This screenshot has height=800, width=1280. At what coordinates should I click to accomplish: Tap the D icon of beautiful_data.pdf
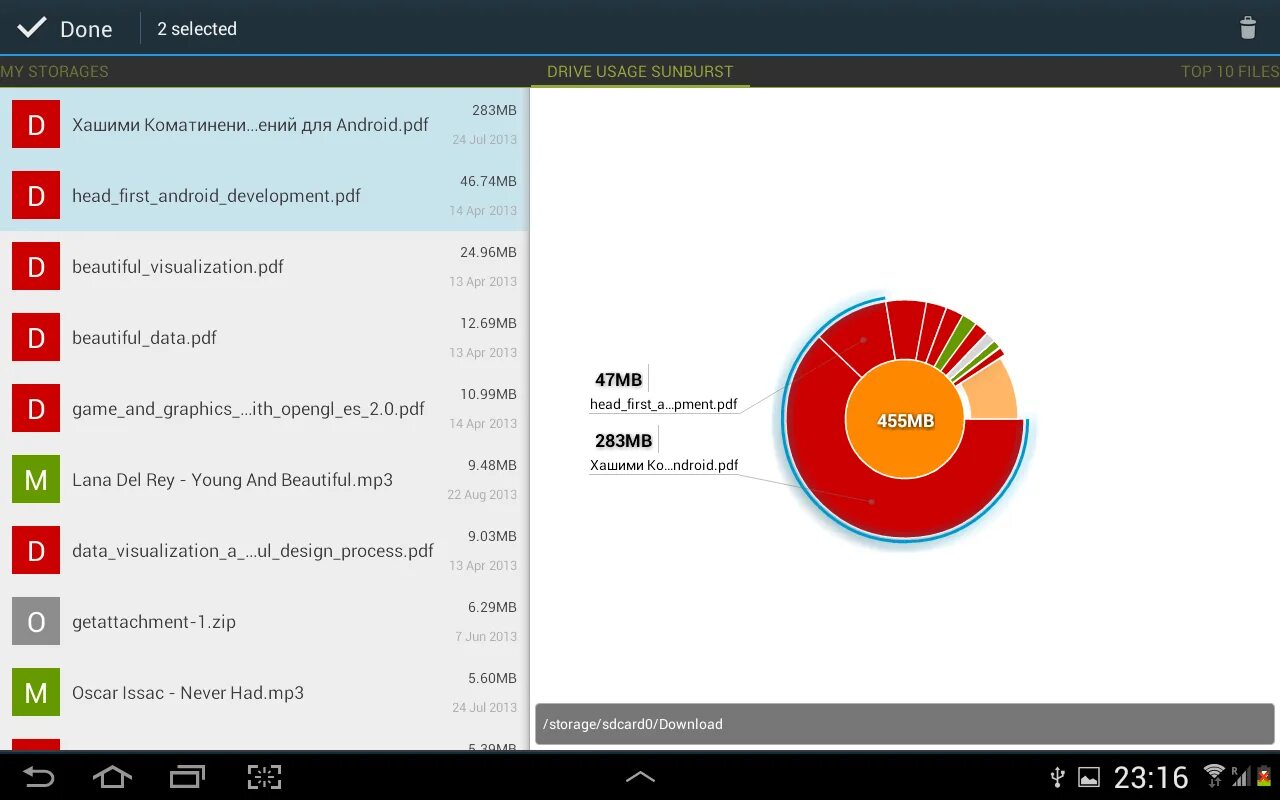pos(36,337)
